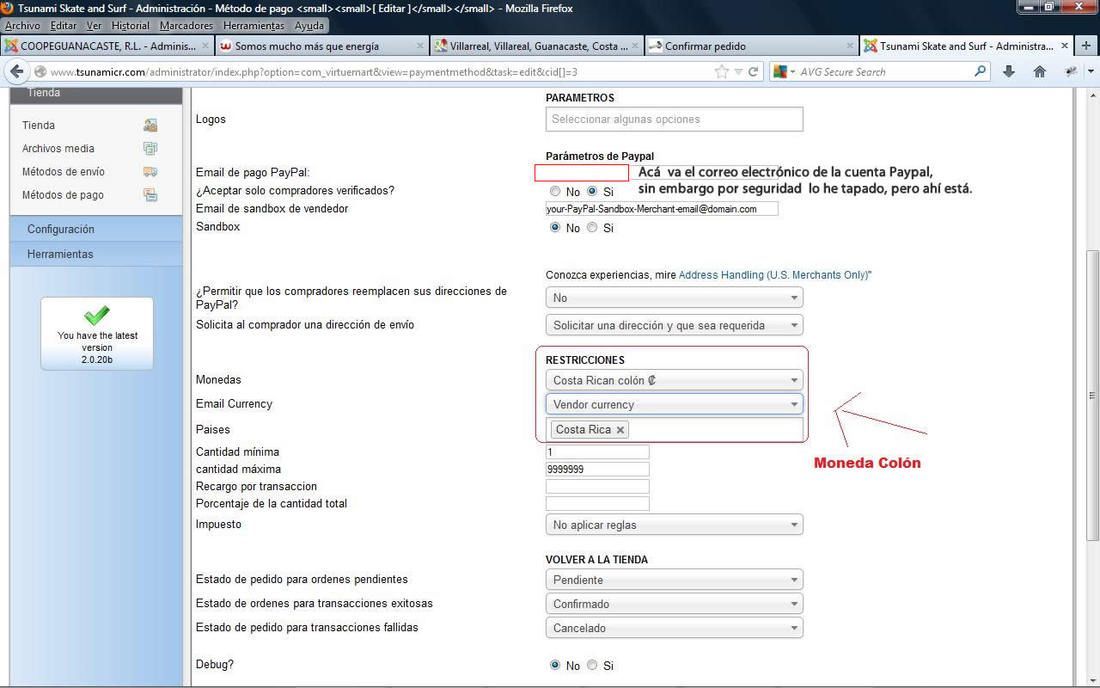Click the sandbox merchant email field

tap(662, 209)
